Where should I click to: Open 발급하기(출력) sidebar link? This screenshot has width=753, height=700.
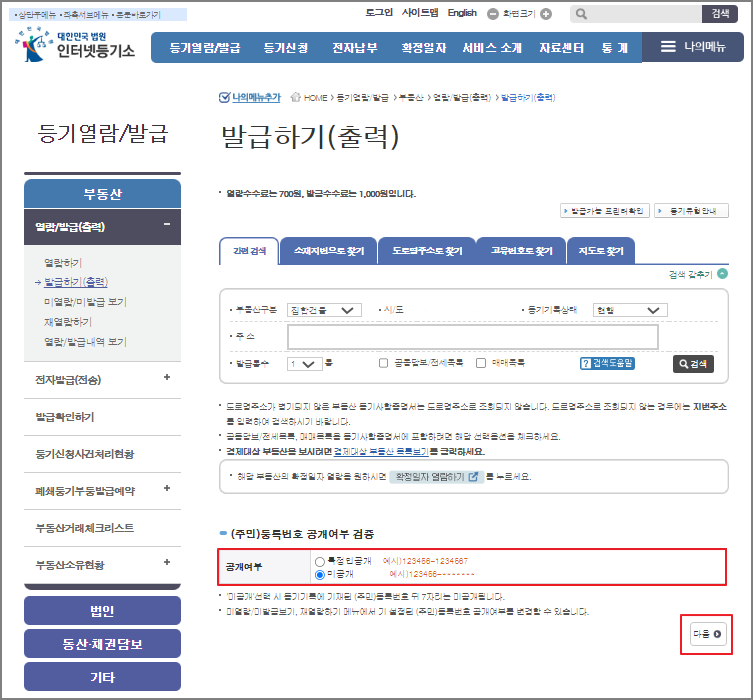pyautogui.click(x=76, y=282)
